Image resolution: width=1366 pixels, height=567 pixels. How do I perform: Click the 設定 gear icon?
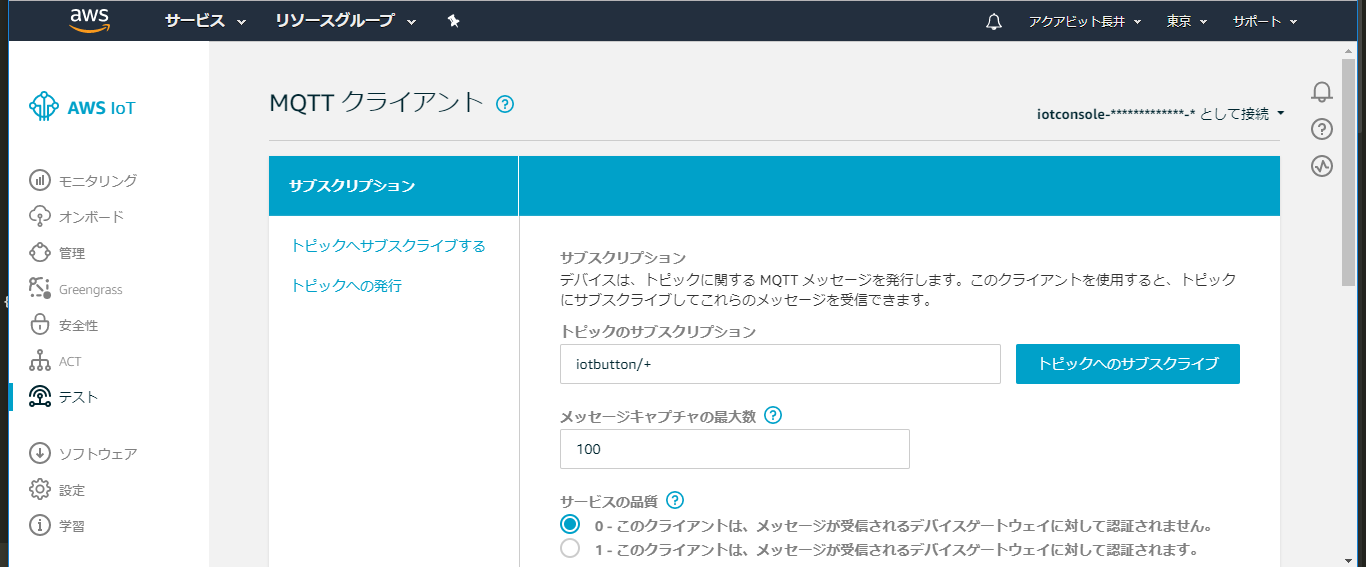(40, 490)
